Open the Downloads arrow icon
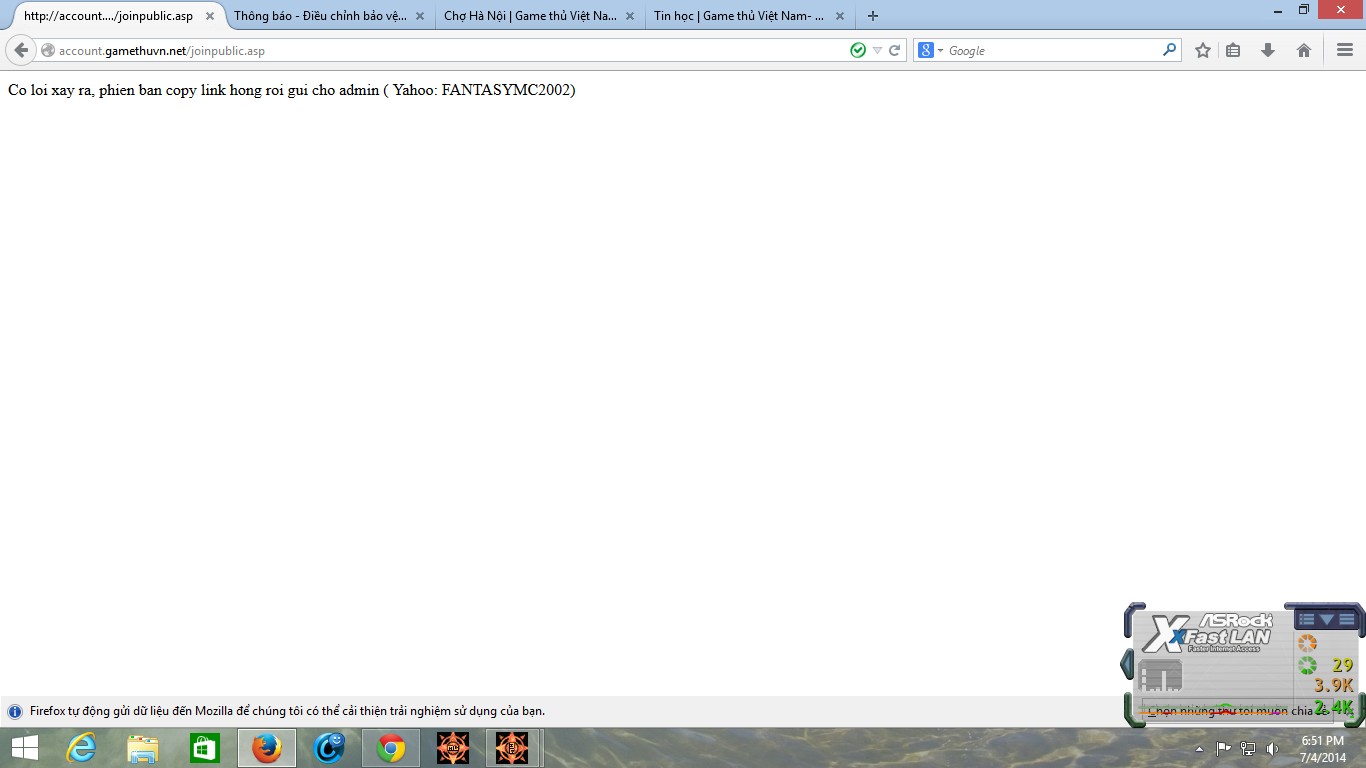 [x=1268, y=50]
